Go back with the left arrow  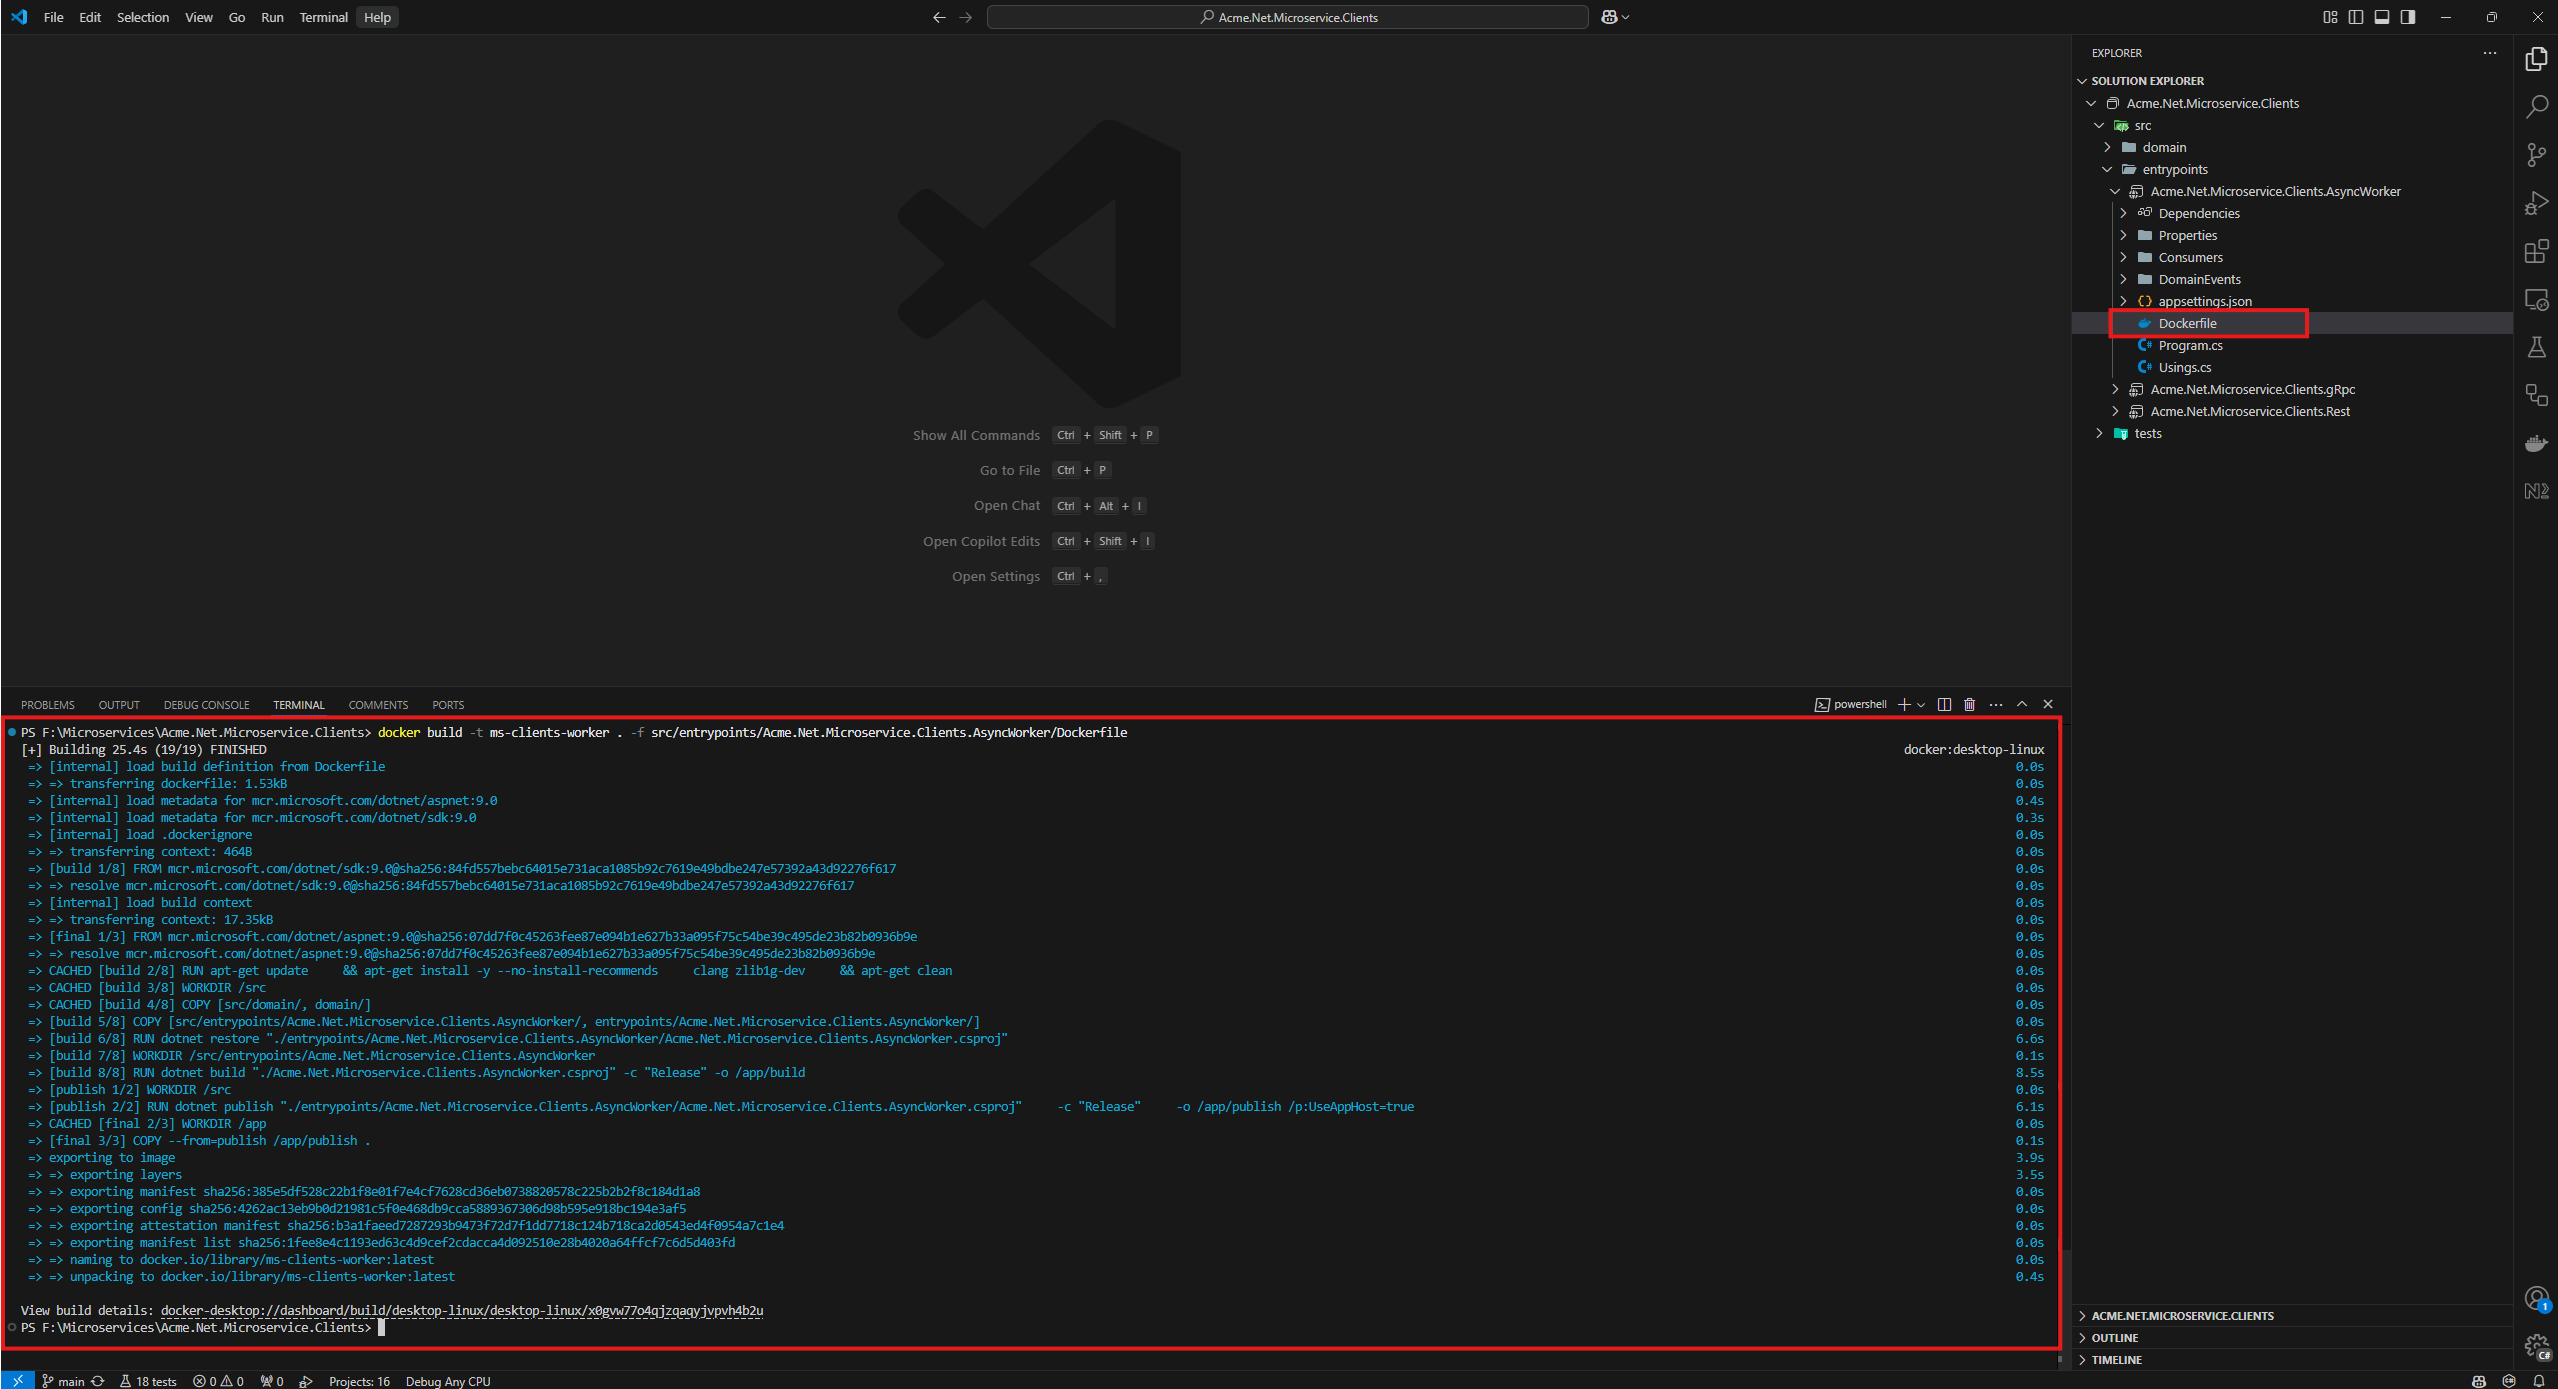pos(939,17)
